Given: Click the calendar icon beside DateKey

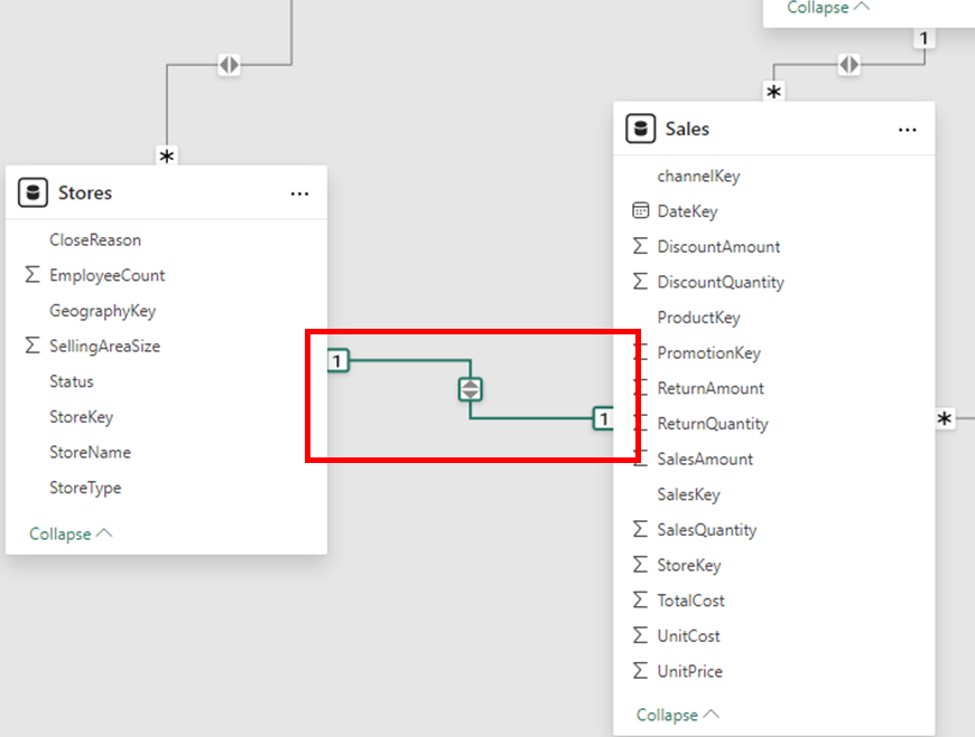Looking at the screenshot, I should (x=640, y=211).
